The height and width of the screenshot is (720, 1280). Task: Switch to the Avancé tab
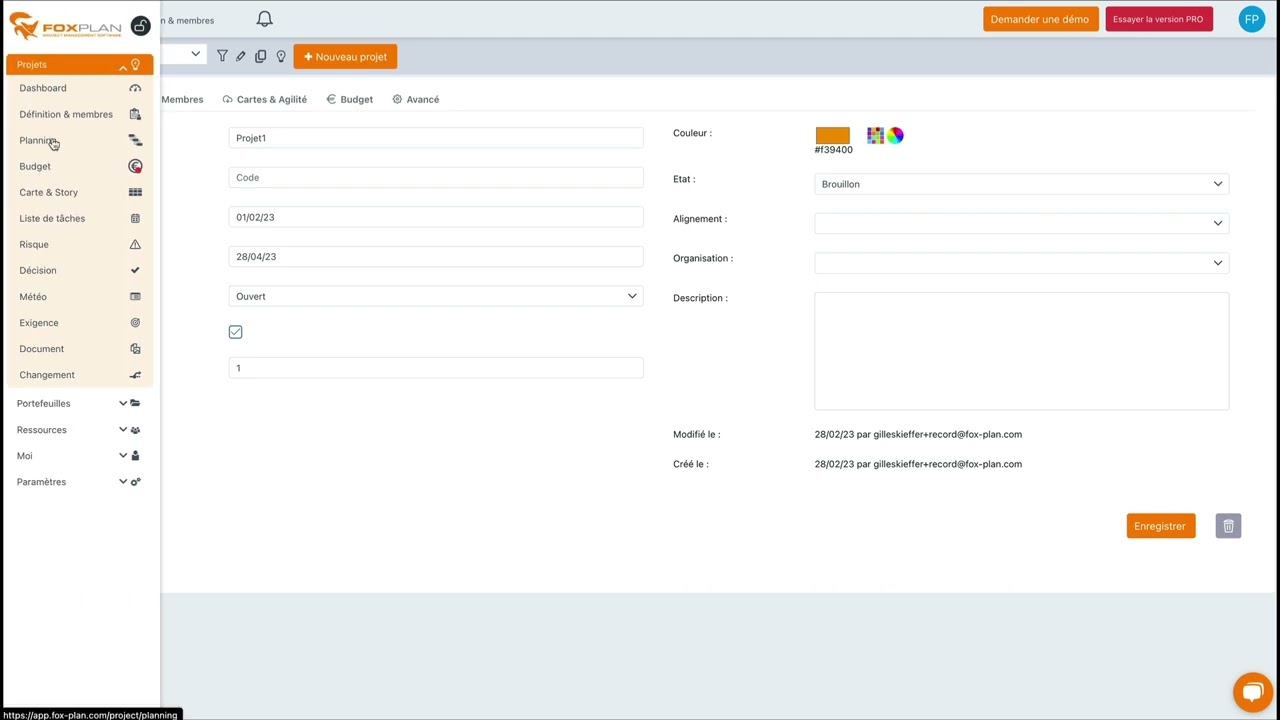416,99
